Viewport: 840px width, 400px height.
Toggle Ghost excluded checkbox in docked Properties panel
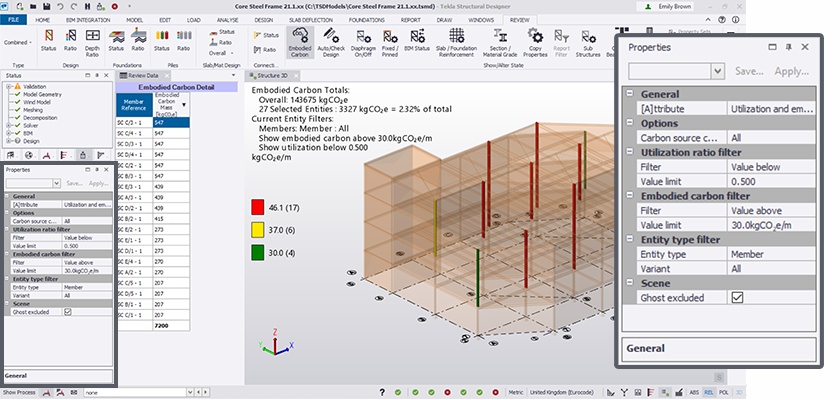[x=68, y=312]
